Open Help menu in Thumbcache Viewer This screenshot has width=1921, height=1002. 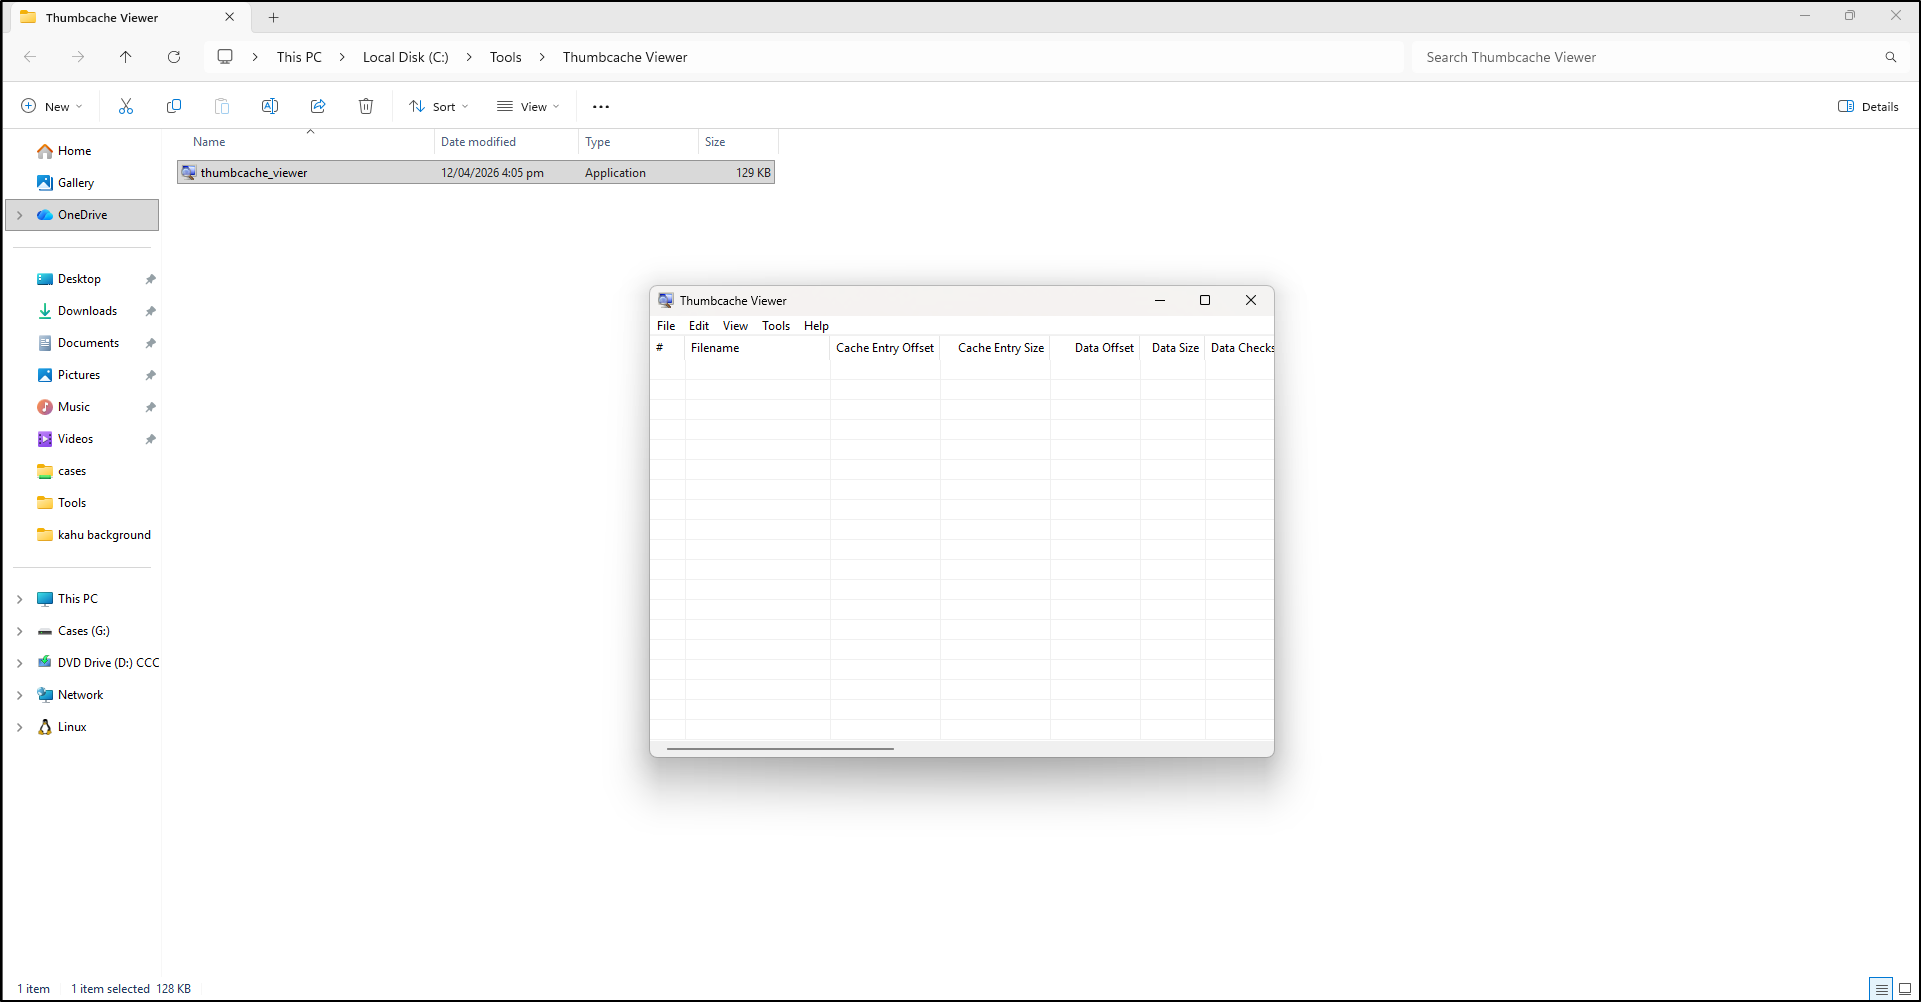[x=816, y=326]
